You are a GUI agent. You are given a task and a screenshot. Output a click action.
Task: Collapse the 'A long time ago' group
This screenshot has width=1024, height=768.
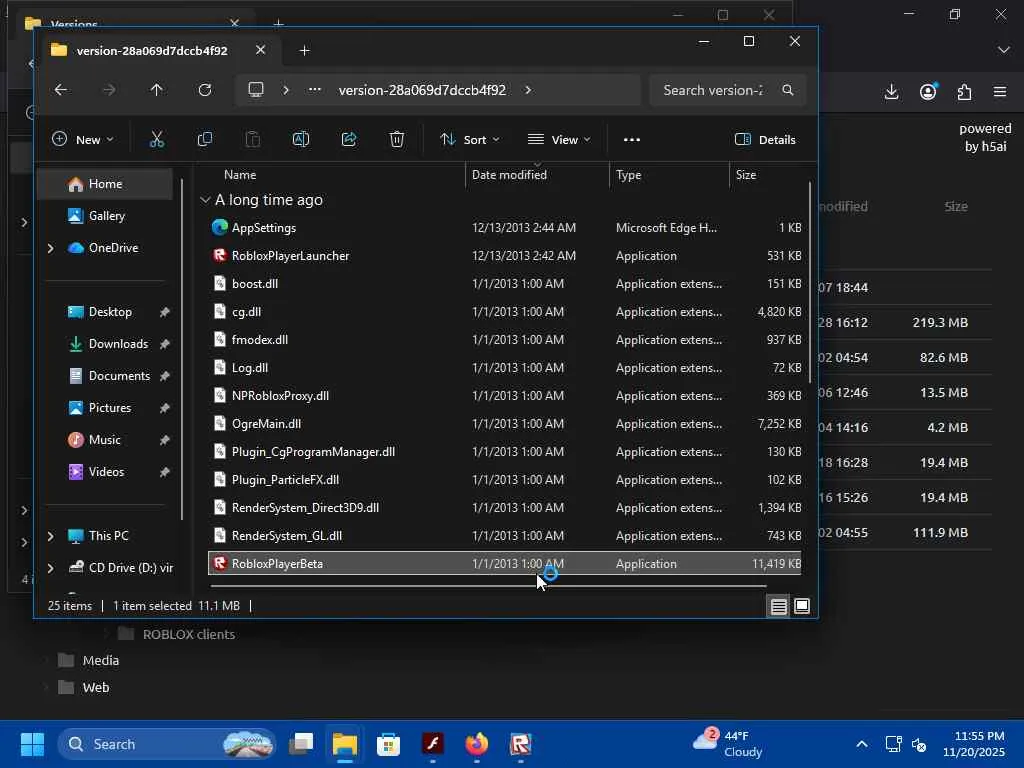[205, 200]
